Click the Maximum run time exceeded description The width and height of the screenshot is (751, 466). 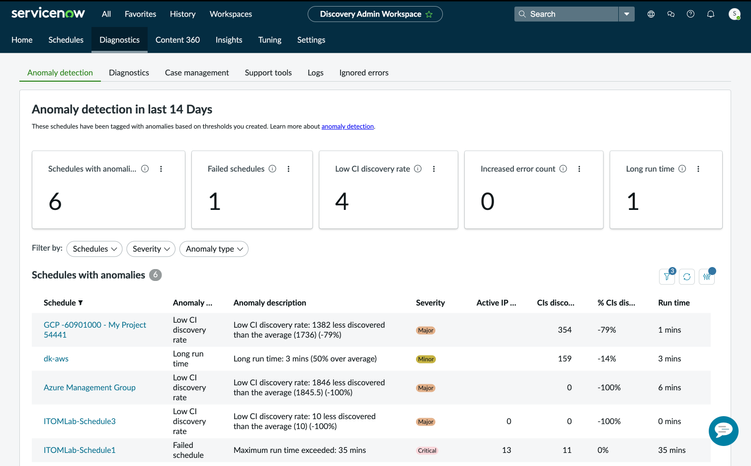click(x=299, y=450)
